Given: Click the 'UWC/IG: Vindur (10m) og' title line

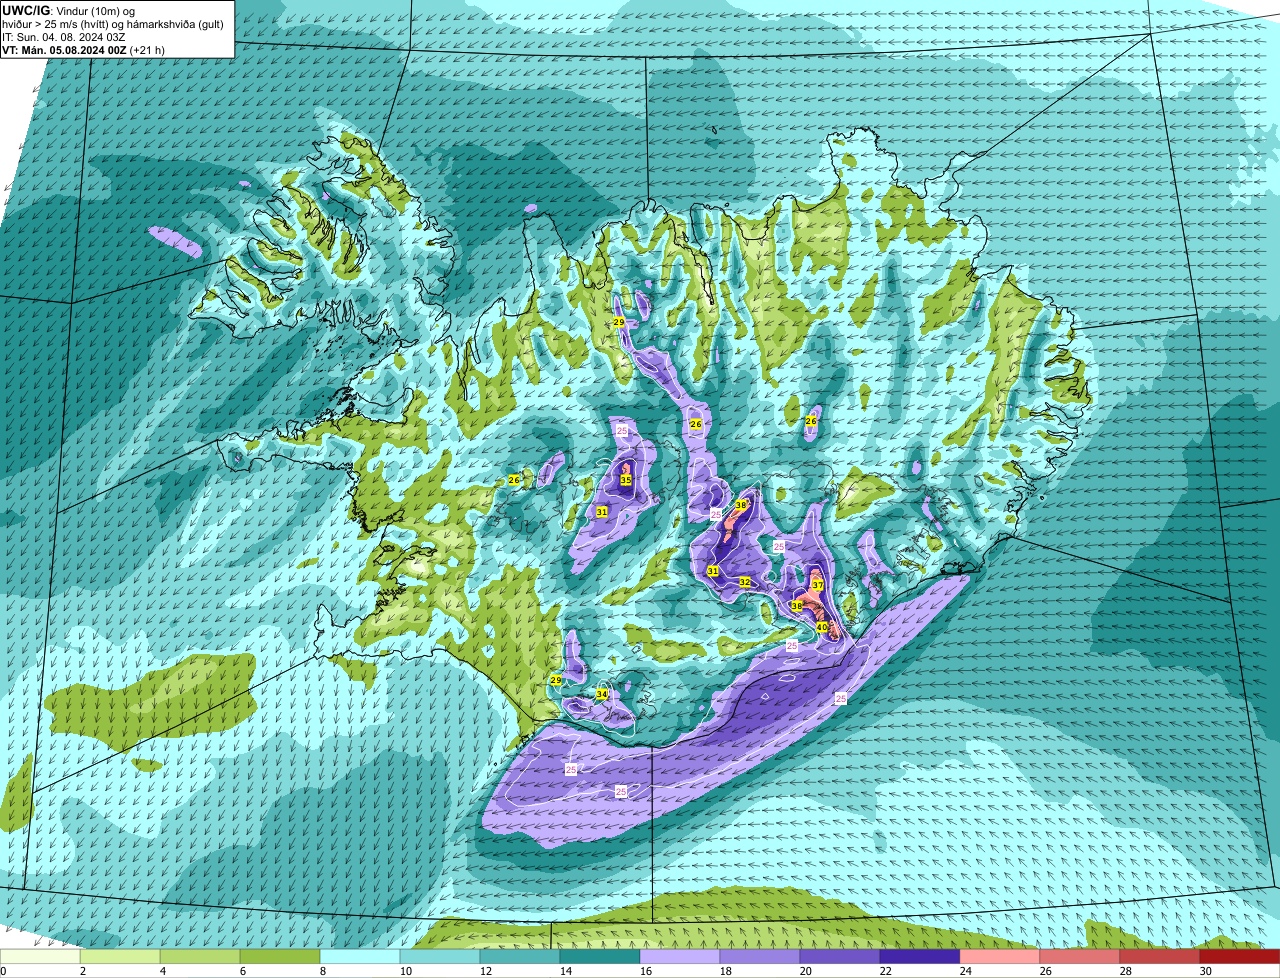Looking at the screenshot, I should (x=69, y=10).
